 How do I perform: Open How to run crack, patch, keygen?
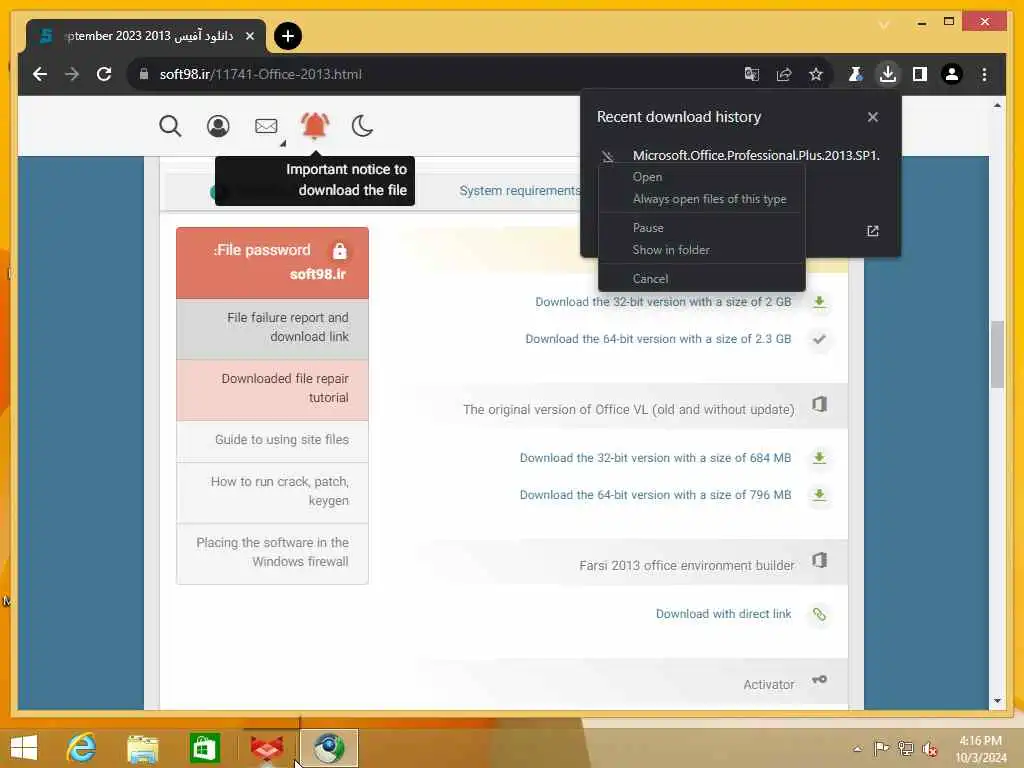[272, 491]
